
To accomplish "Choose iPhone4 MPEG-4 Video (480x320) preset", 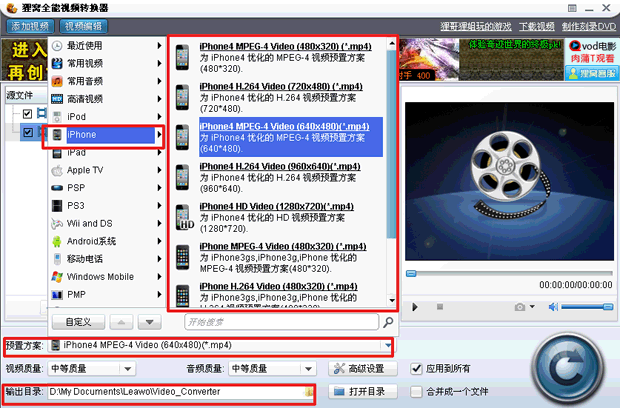I will click(278, 57).
